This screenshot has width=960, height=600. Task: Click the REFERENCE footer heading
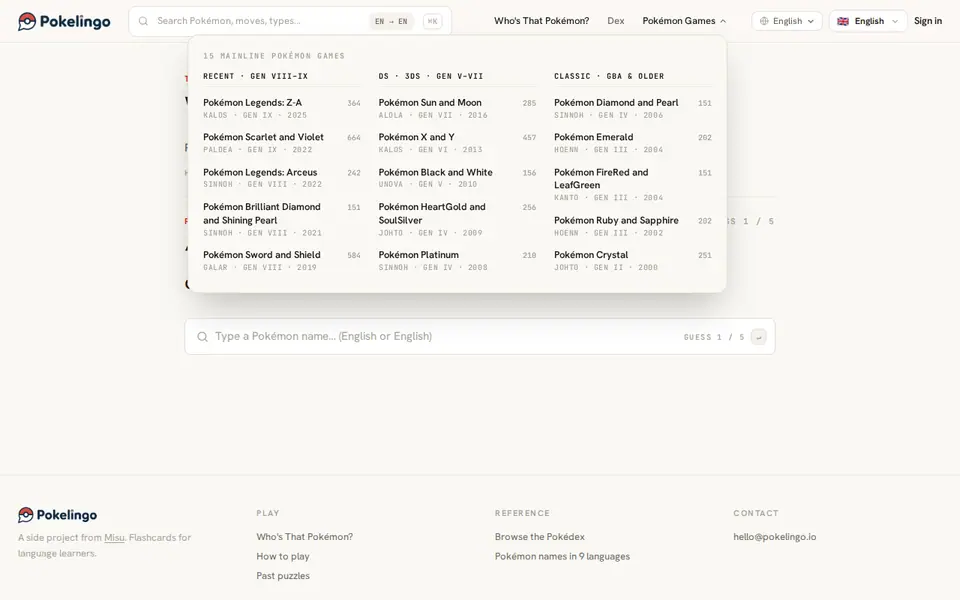pos(522,513)
